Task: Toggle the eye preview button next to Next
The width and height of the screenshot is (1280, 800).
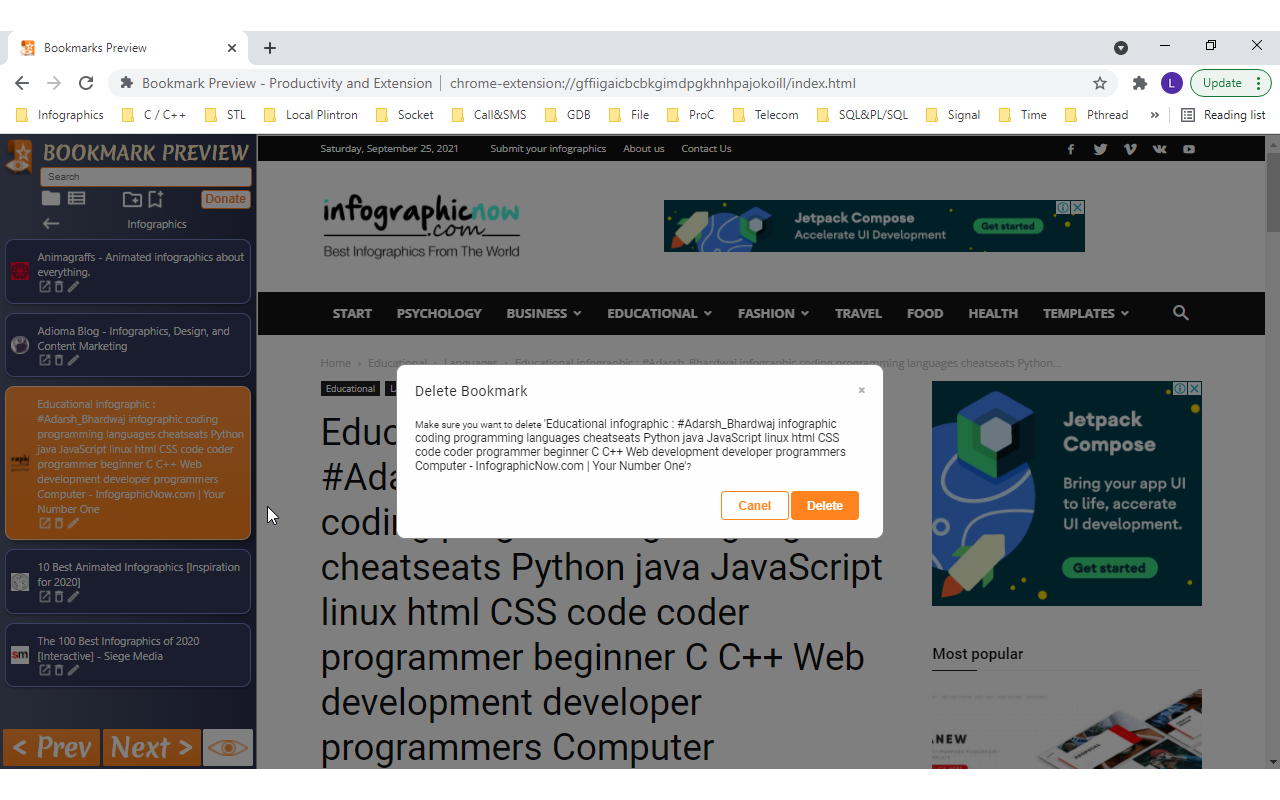Action: coord(227,747)
